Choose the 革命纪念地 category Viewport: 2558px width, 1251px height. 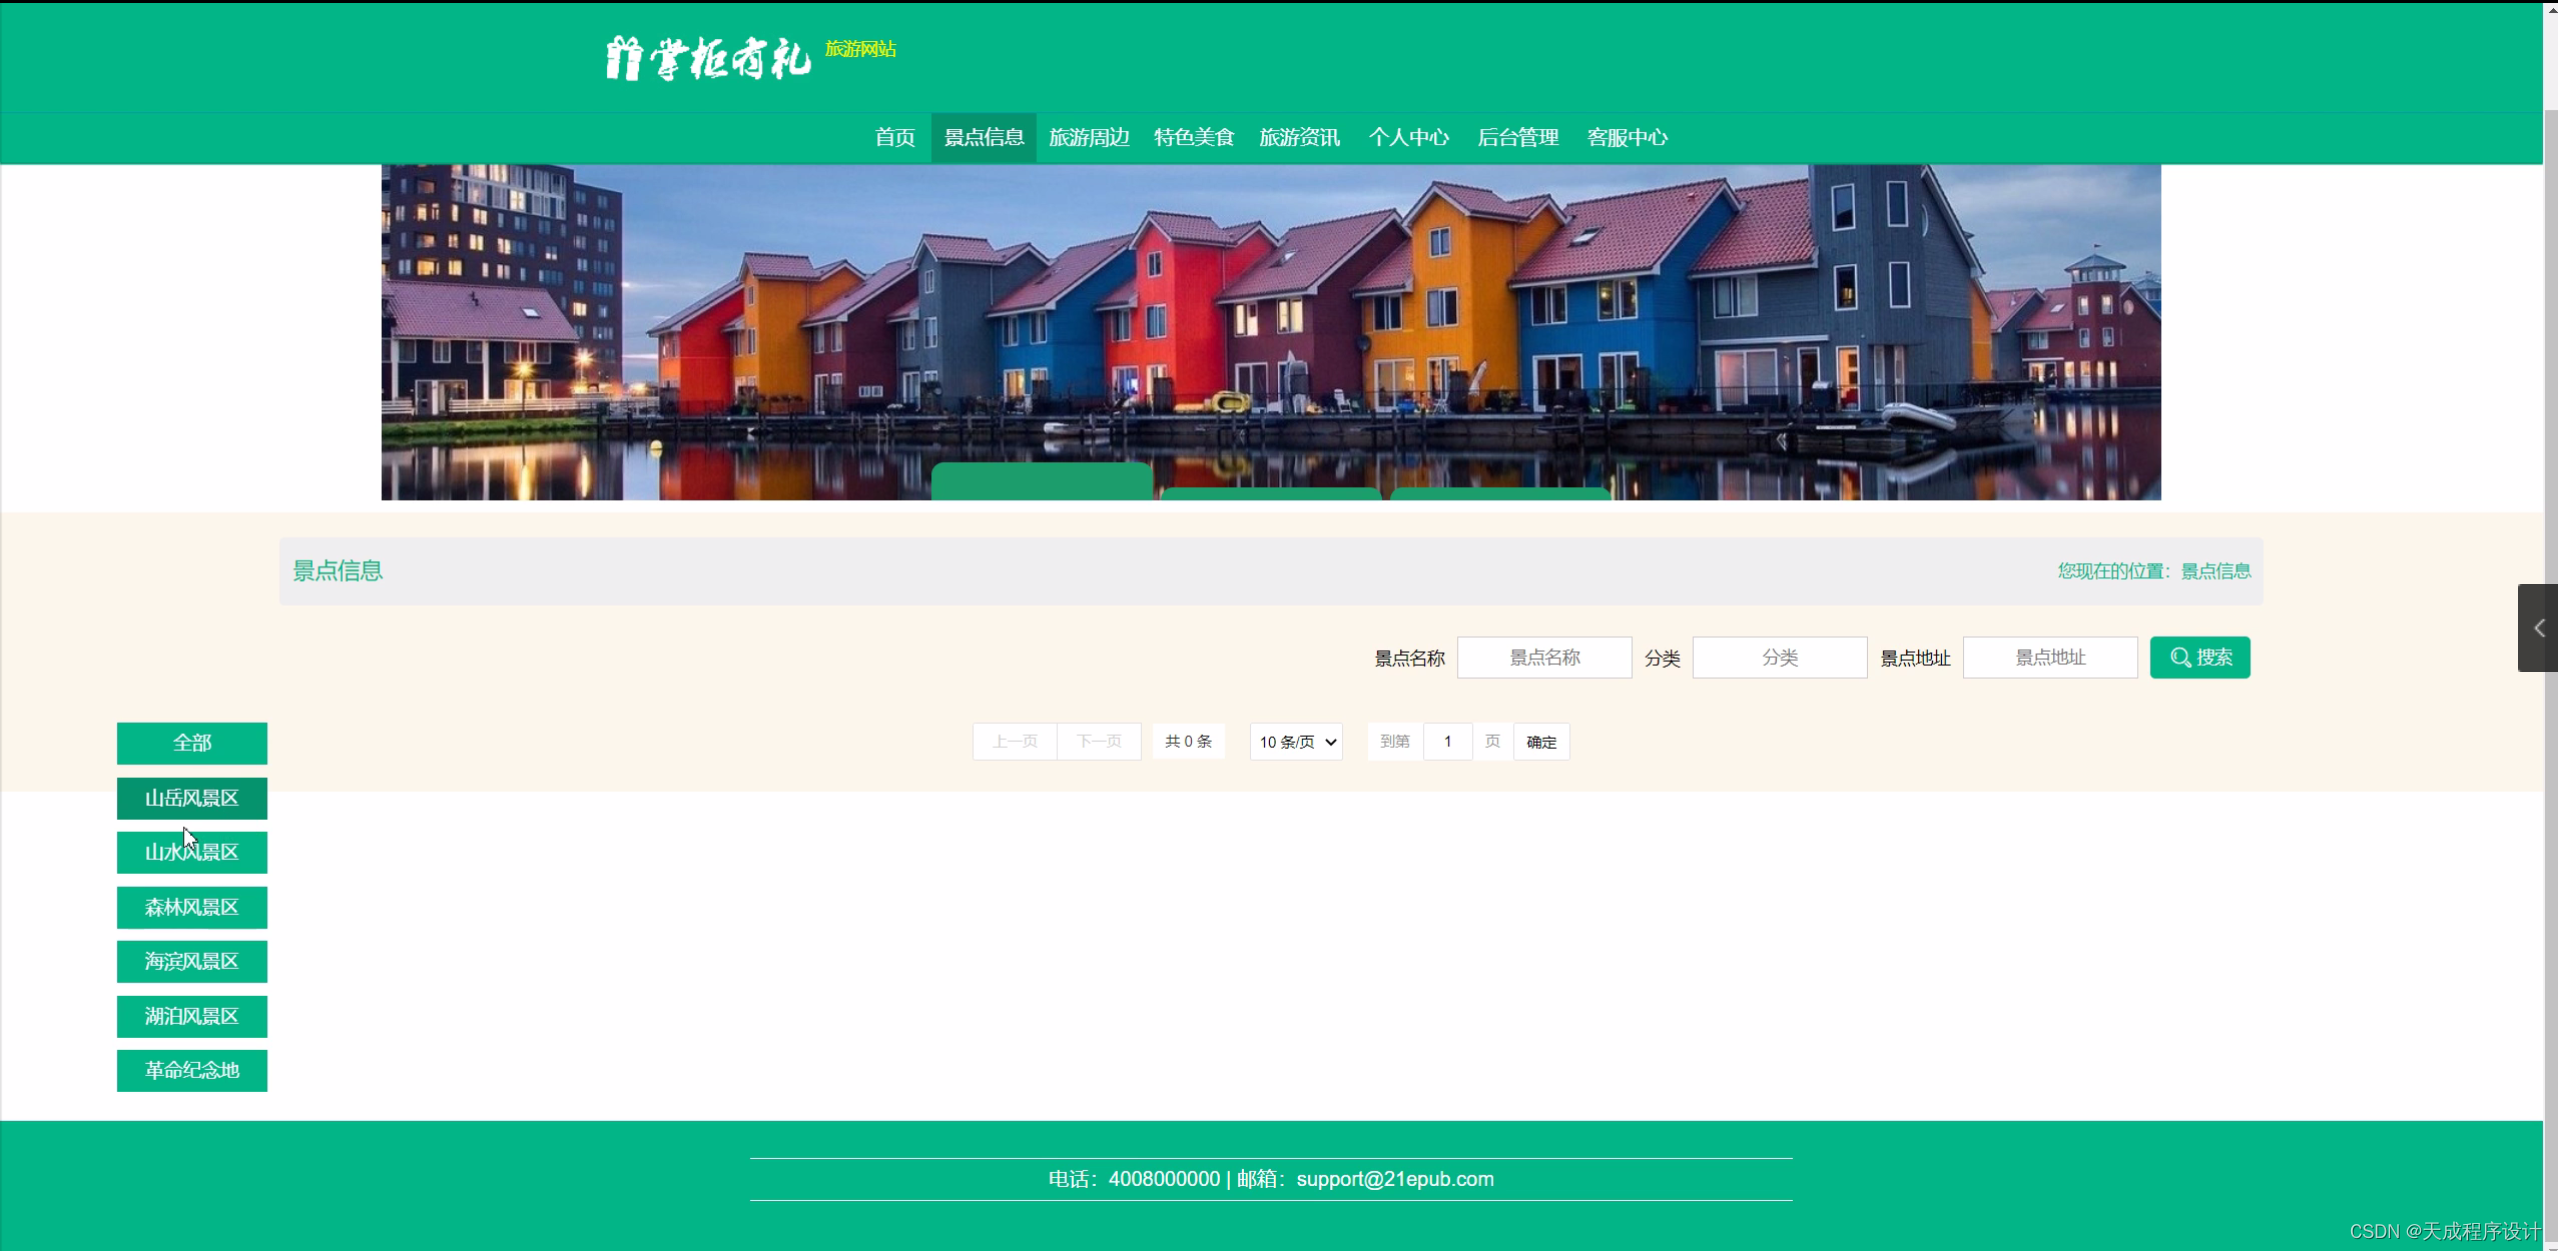click(192, 1071)
